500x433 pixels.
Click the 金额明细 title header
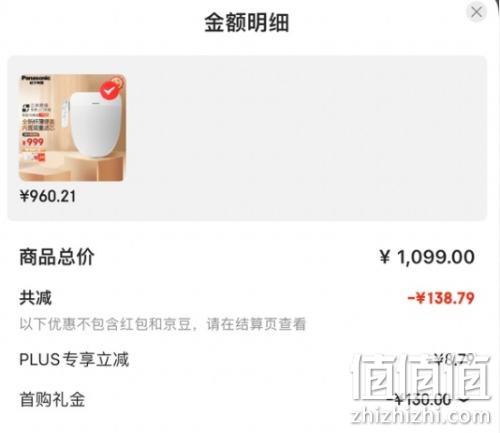[x=247, y=23]
